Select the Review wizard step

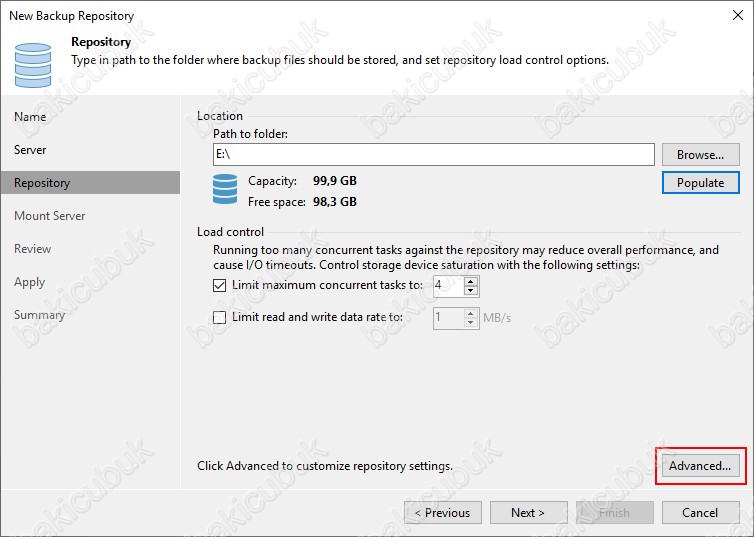[32, 249]
